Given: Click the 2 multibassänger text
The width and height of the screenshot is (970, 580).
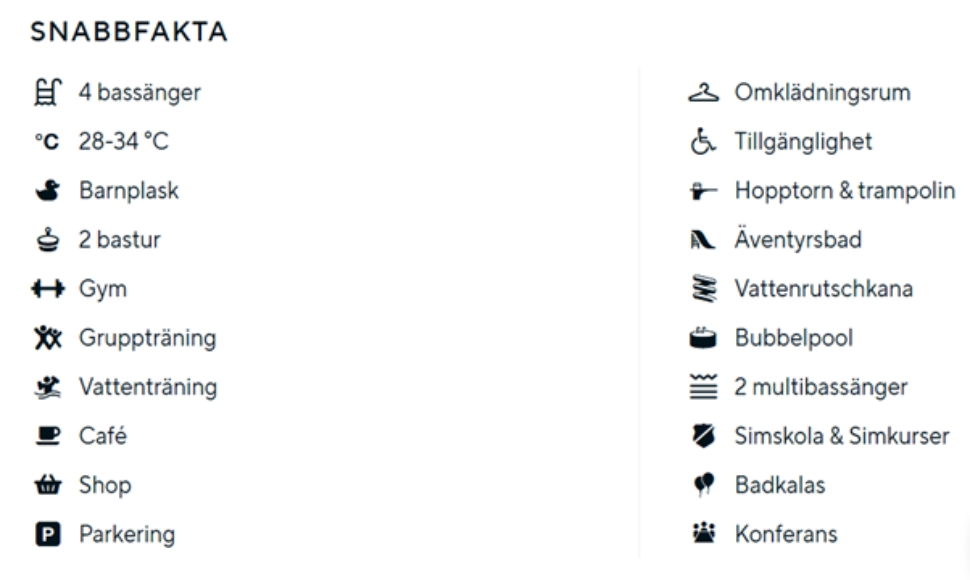Looking at the screenshot, I should pyautogui.click(x=821, y=388).
